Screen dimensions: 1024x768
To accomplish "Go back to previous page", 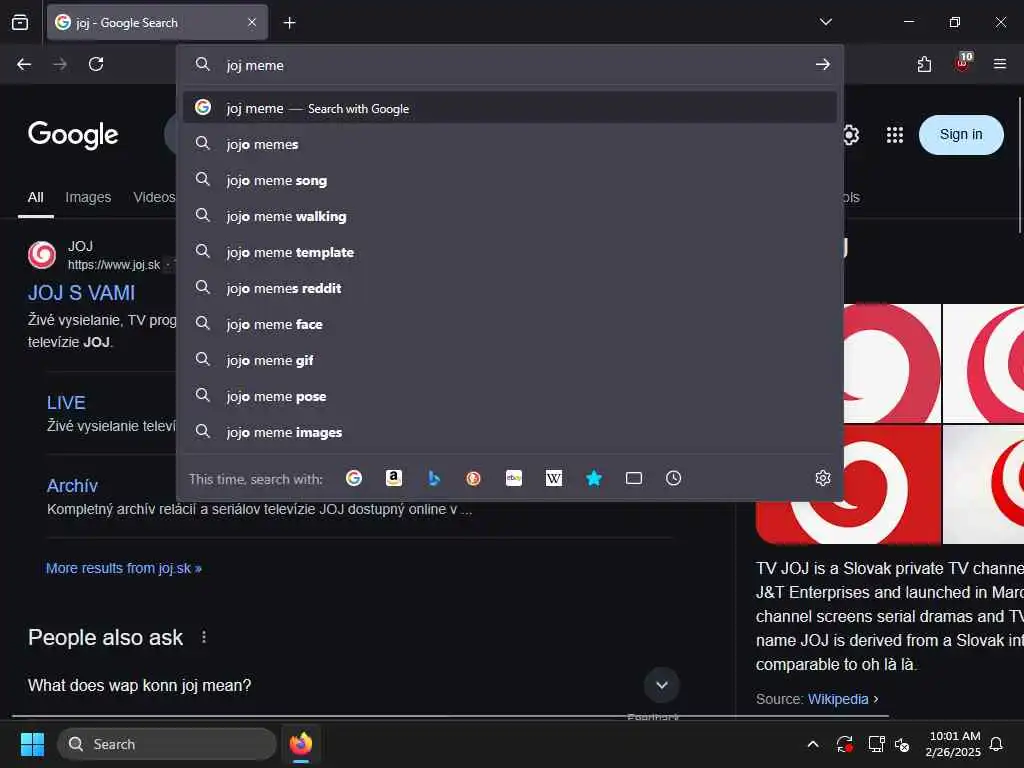I will point(24,64).
